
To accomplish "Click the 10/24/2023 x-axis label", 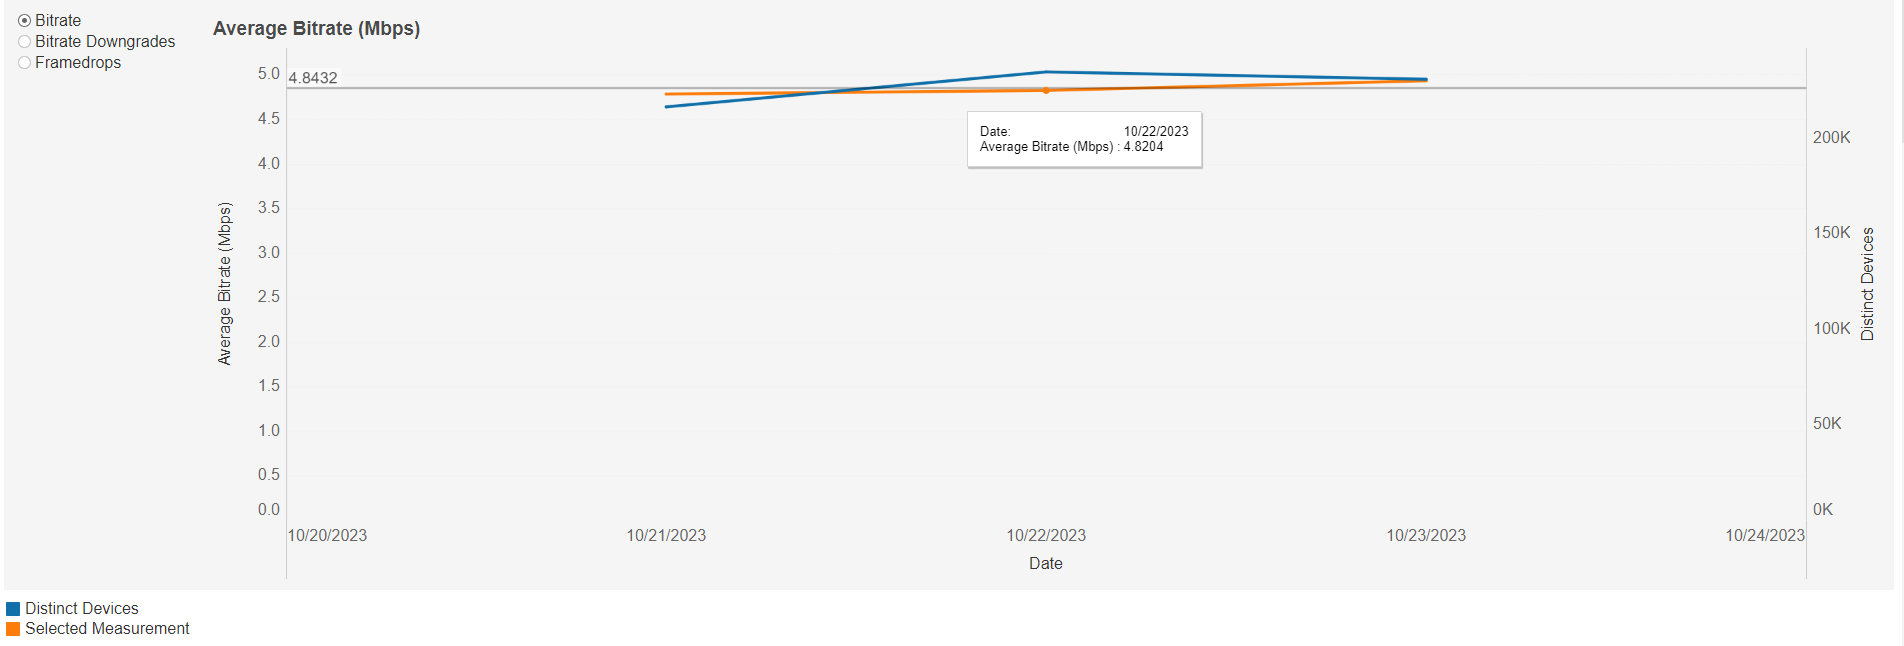I will [x=1764, y=536].
